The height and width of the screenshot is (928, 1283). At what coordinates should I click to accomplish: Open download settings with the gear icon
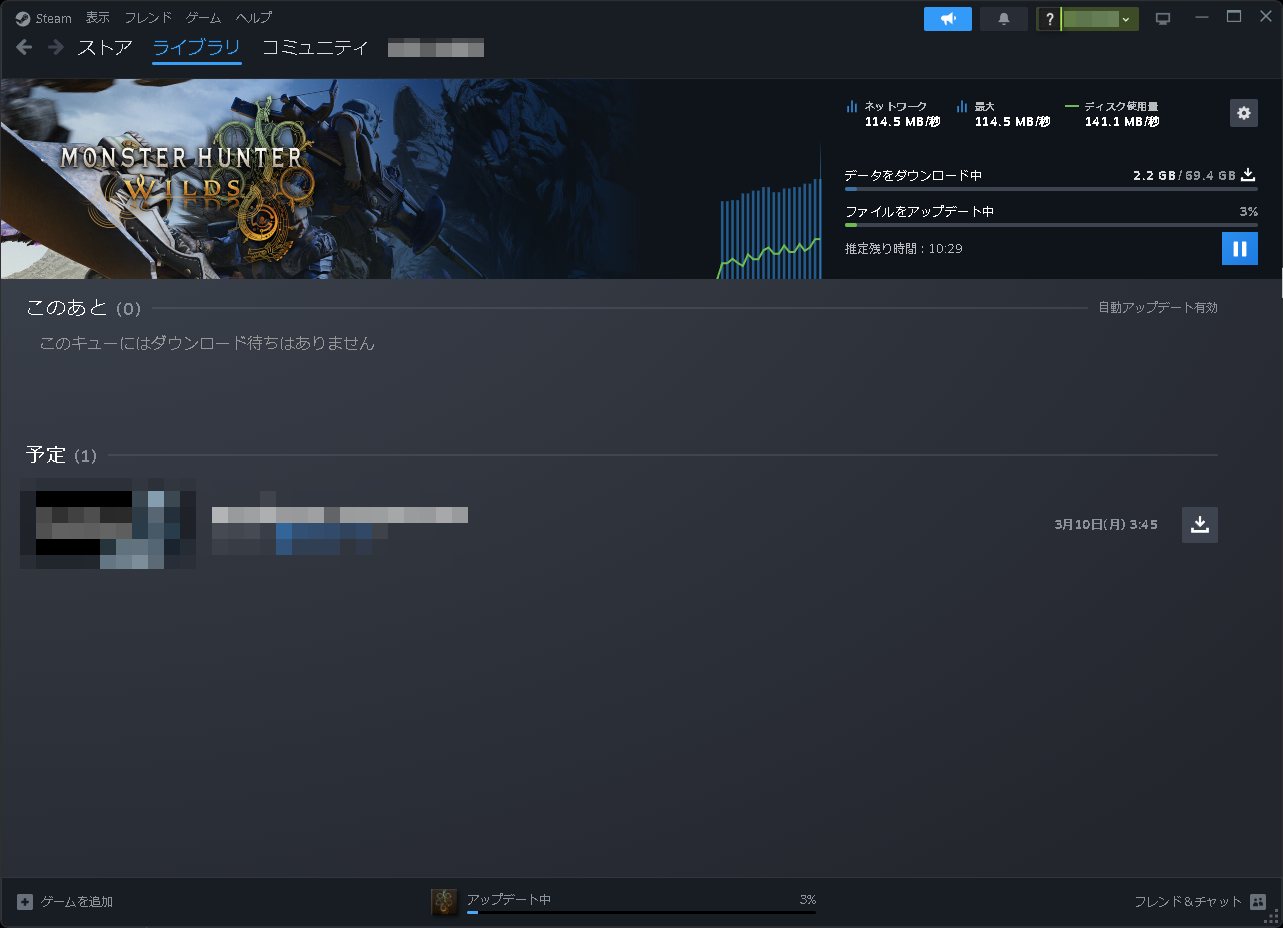click(x=1243, y=113)
